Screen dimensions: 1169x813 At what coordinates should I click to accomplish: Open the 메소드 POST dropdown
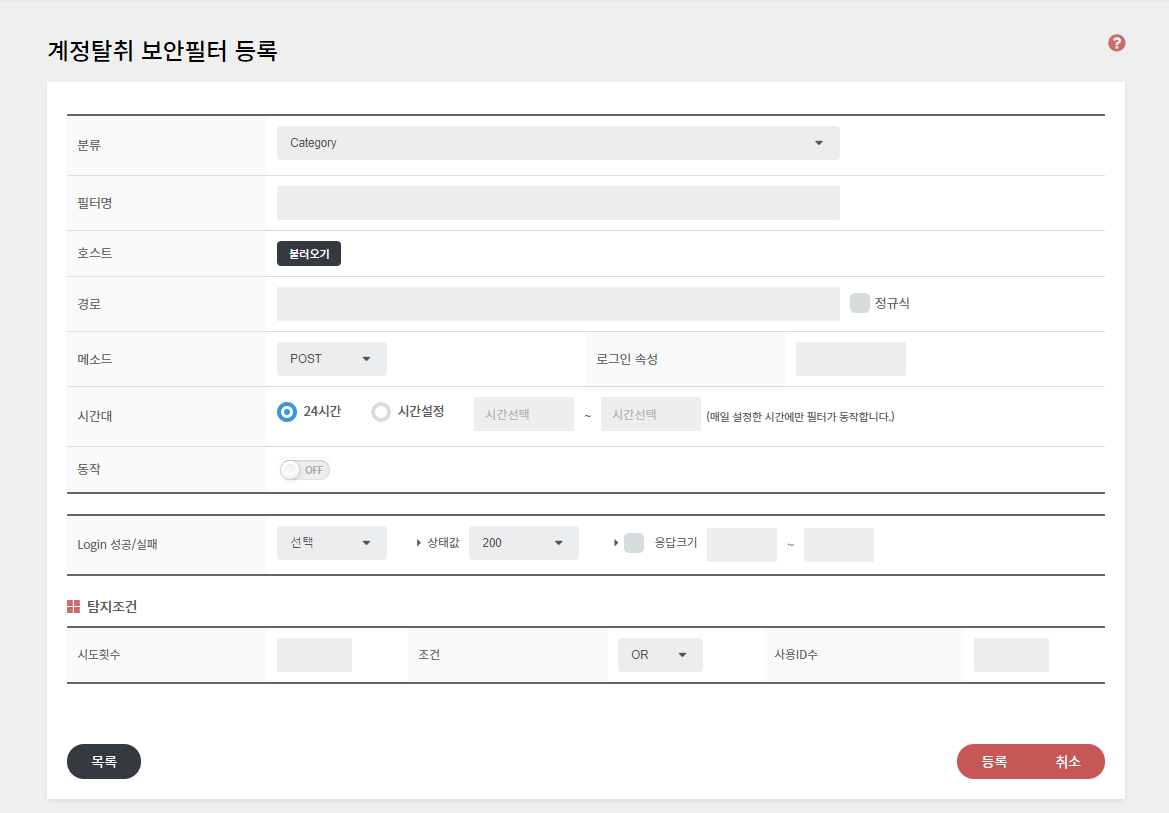click(x=331, y=359)
